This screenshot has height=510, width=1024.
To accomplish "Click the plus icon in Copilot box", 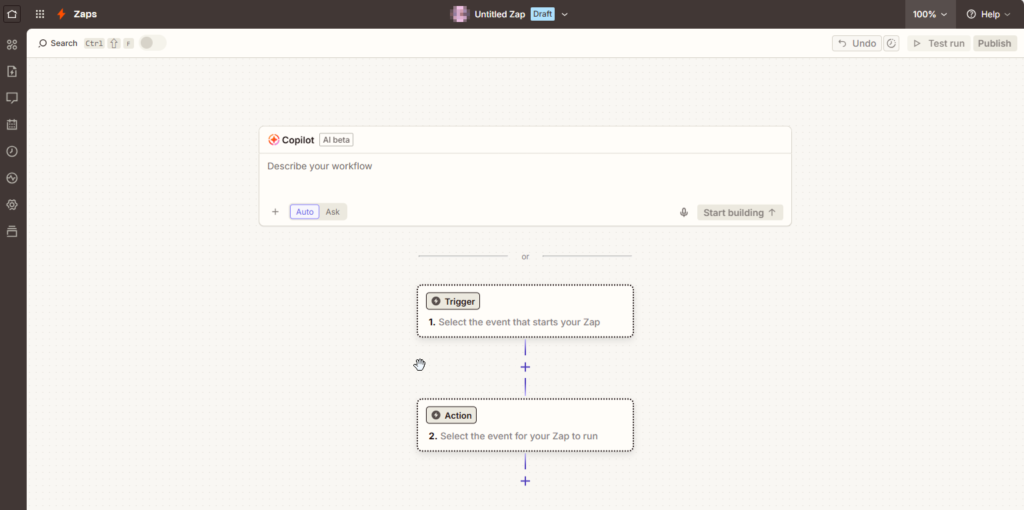I will pos(275,212).
